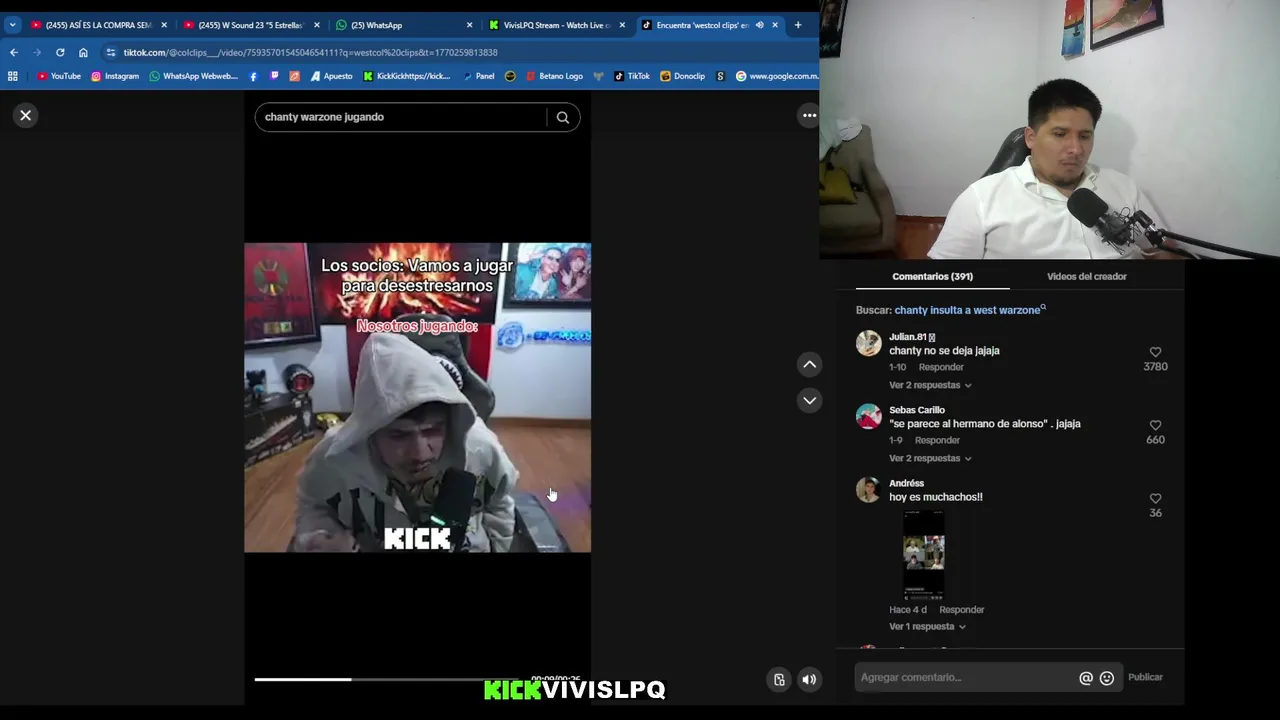Open the apps grid in bookmarks bar
The width and height of the screenshot is (1280, 720).
click(x=13, y=76)
